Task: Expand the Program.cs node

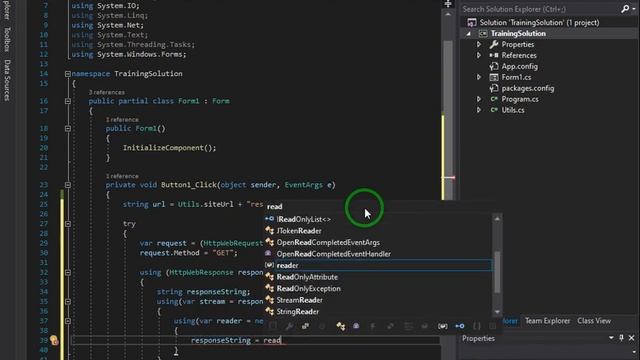Action: tap(479, 99)
